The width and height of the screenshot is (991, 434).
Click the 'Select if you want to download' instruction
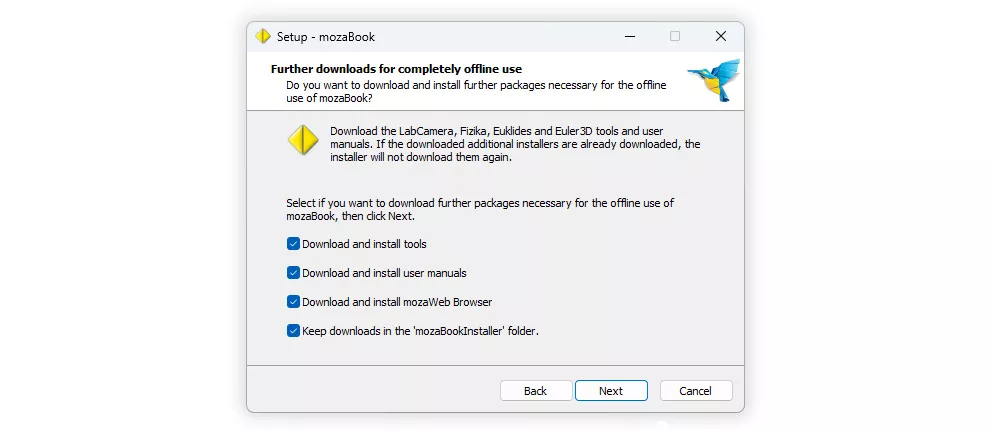(x=480, y=209)
